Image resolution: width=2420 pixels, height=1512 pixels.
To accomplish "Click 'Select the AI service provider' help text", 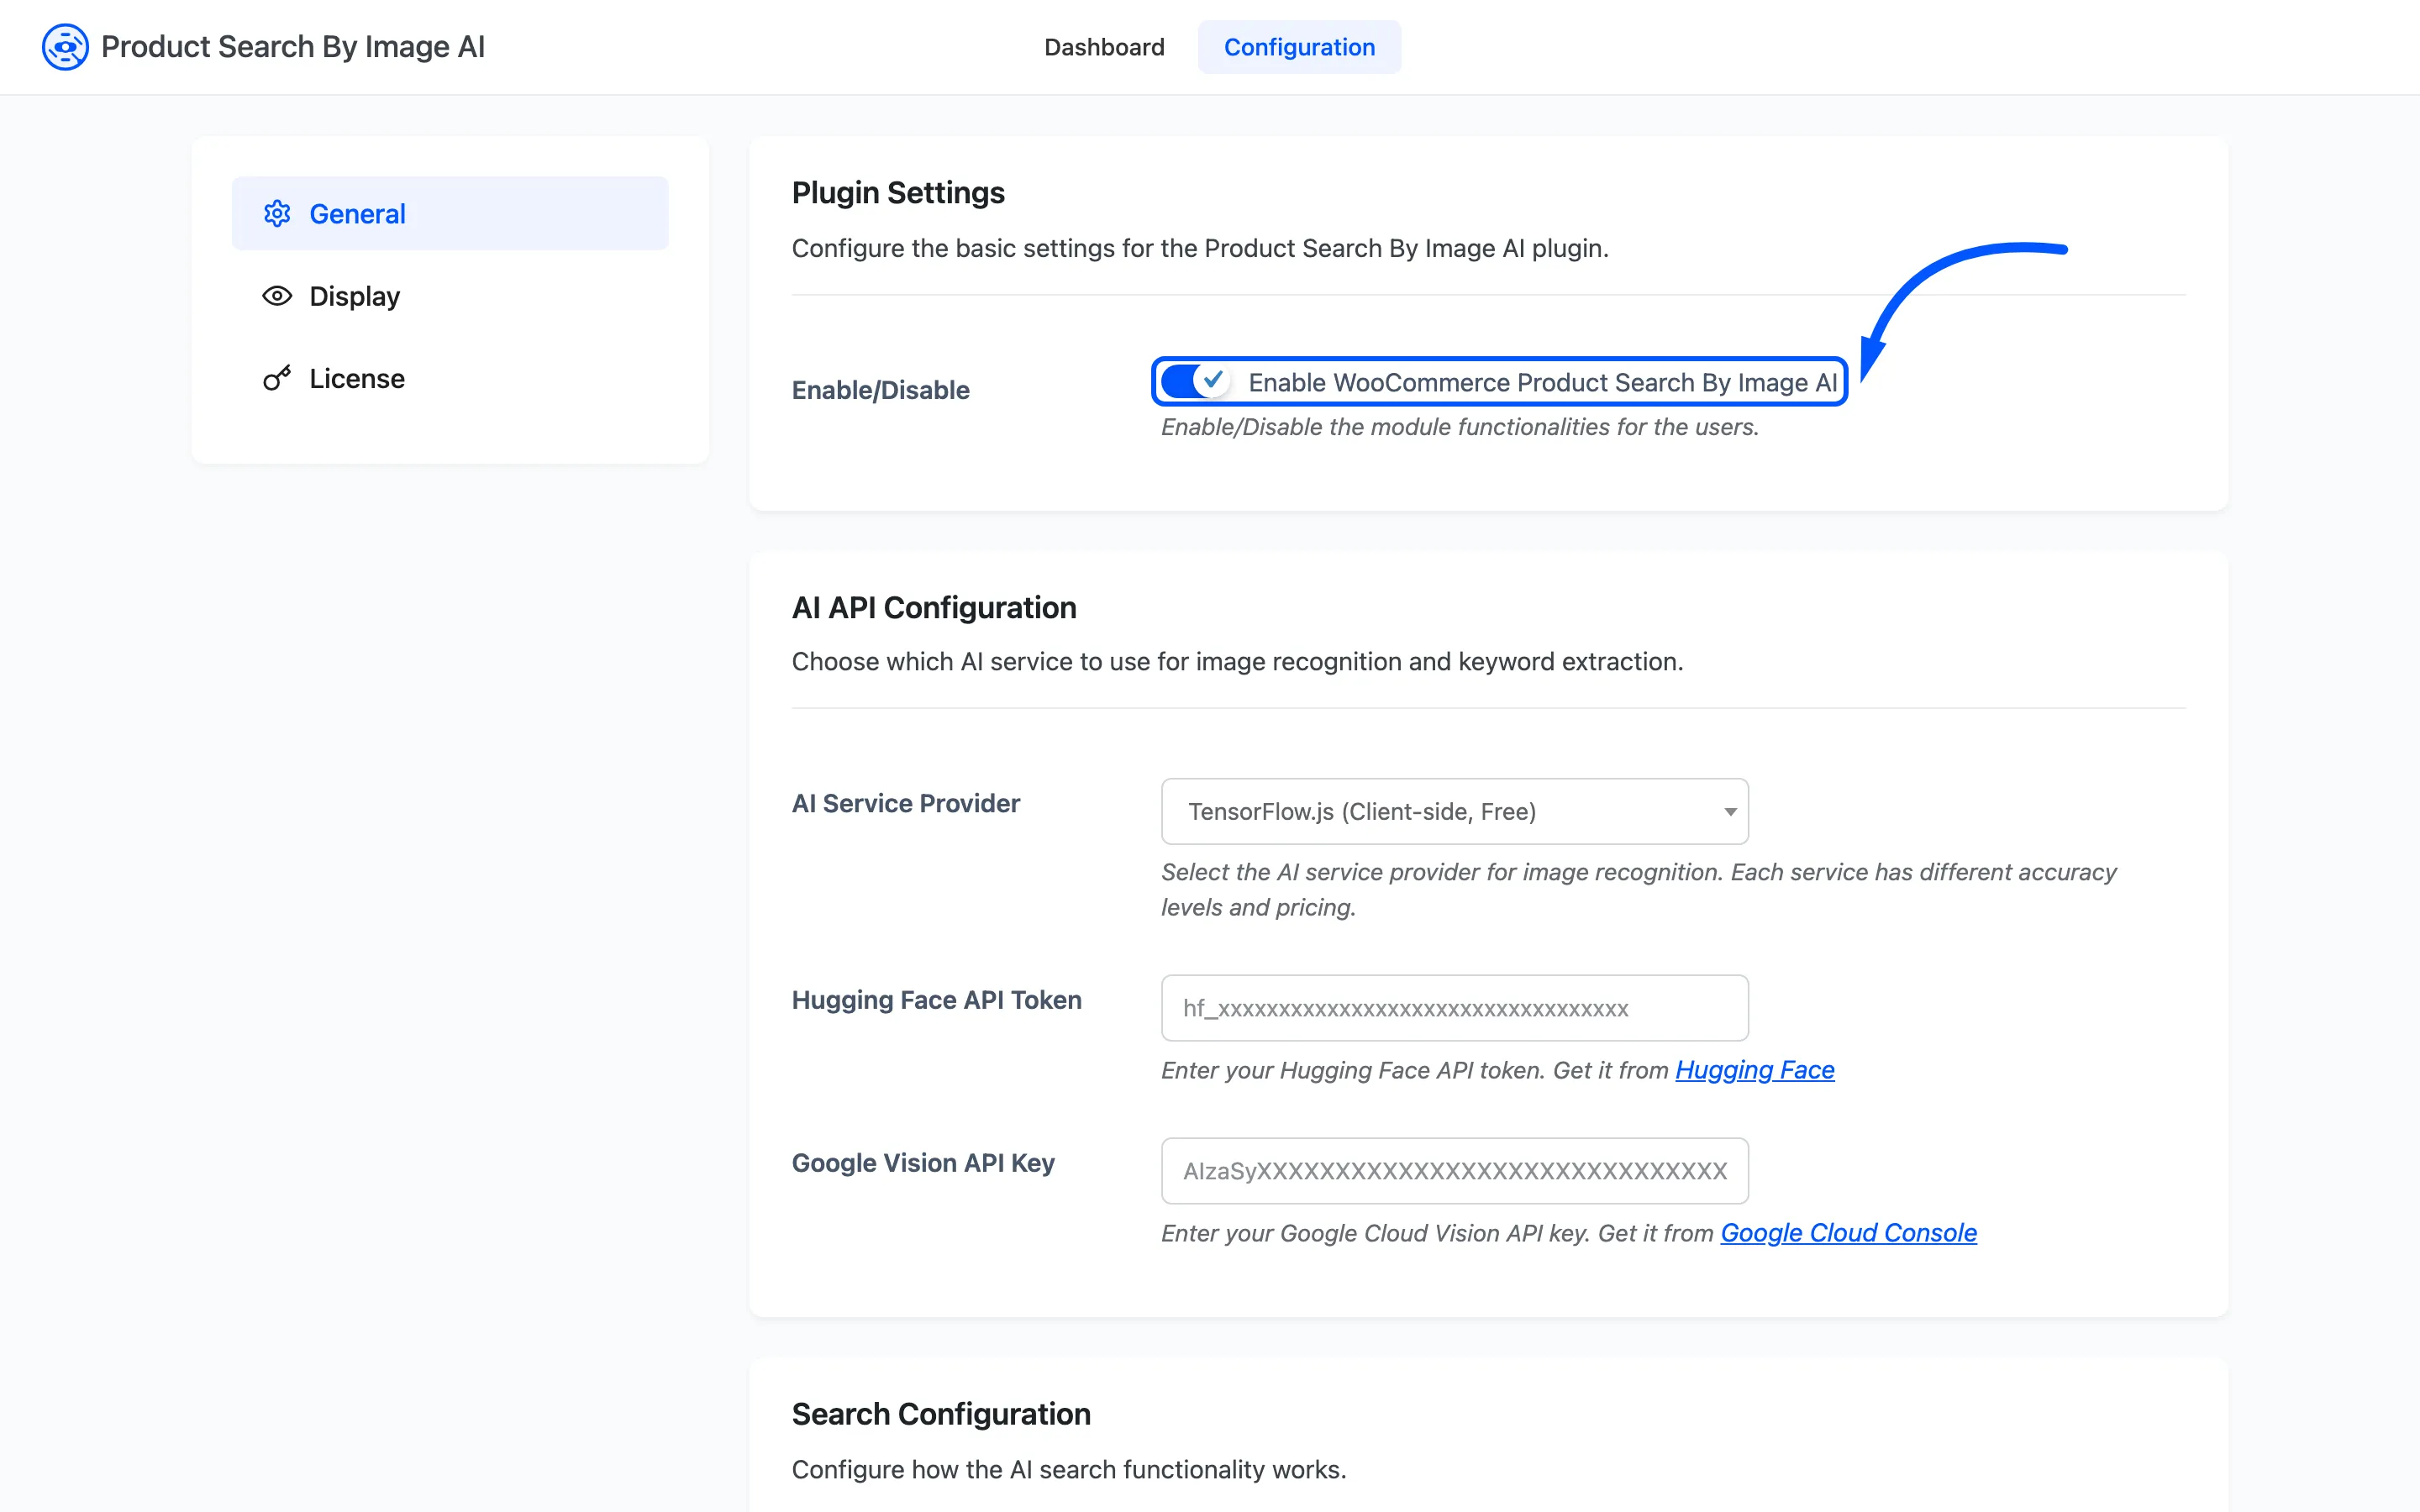I will click(1638, 890).
